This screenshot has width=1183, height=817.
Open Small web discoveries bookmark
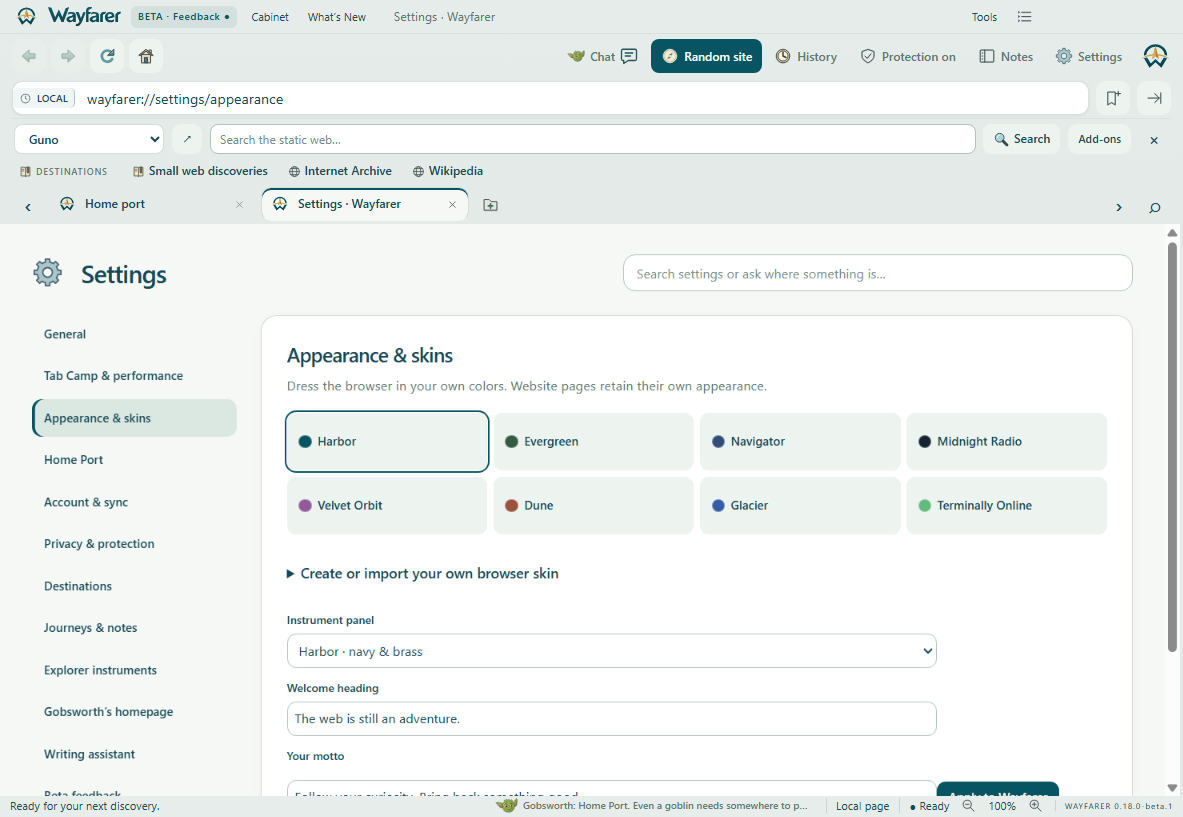coord(200,171)
